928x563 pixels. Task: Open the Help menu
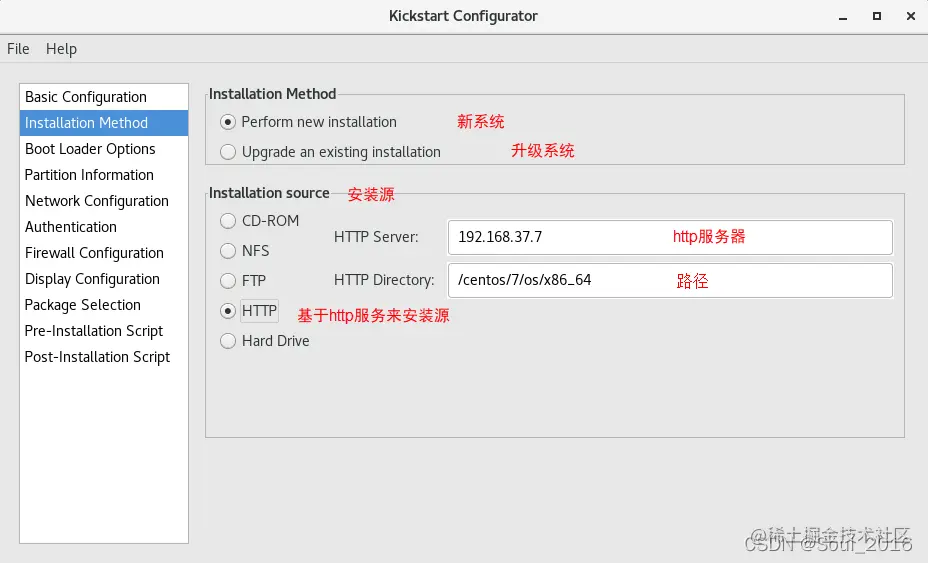pos(62,49)
